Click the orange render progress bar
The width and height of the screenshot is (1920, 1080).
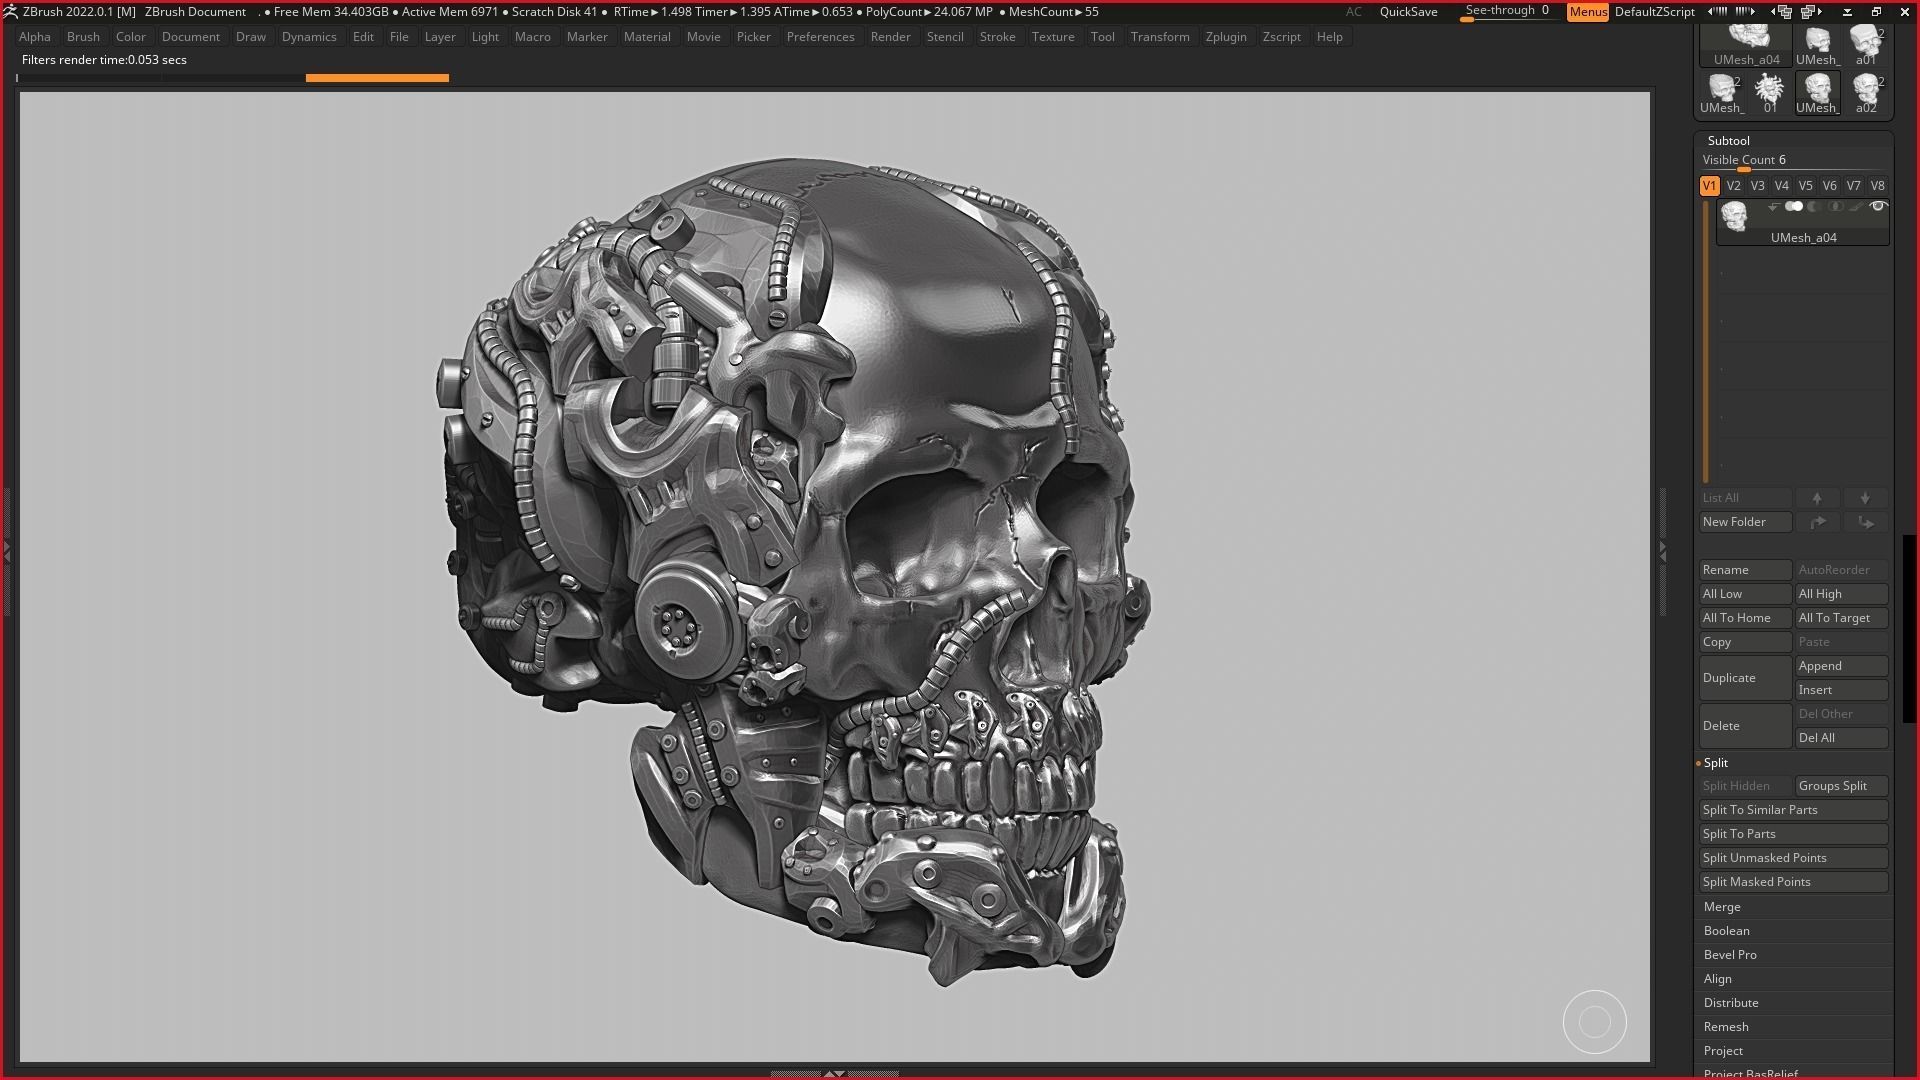[377, 78]
